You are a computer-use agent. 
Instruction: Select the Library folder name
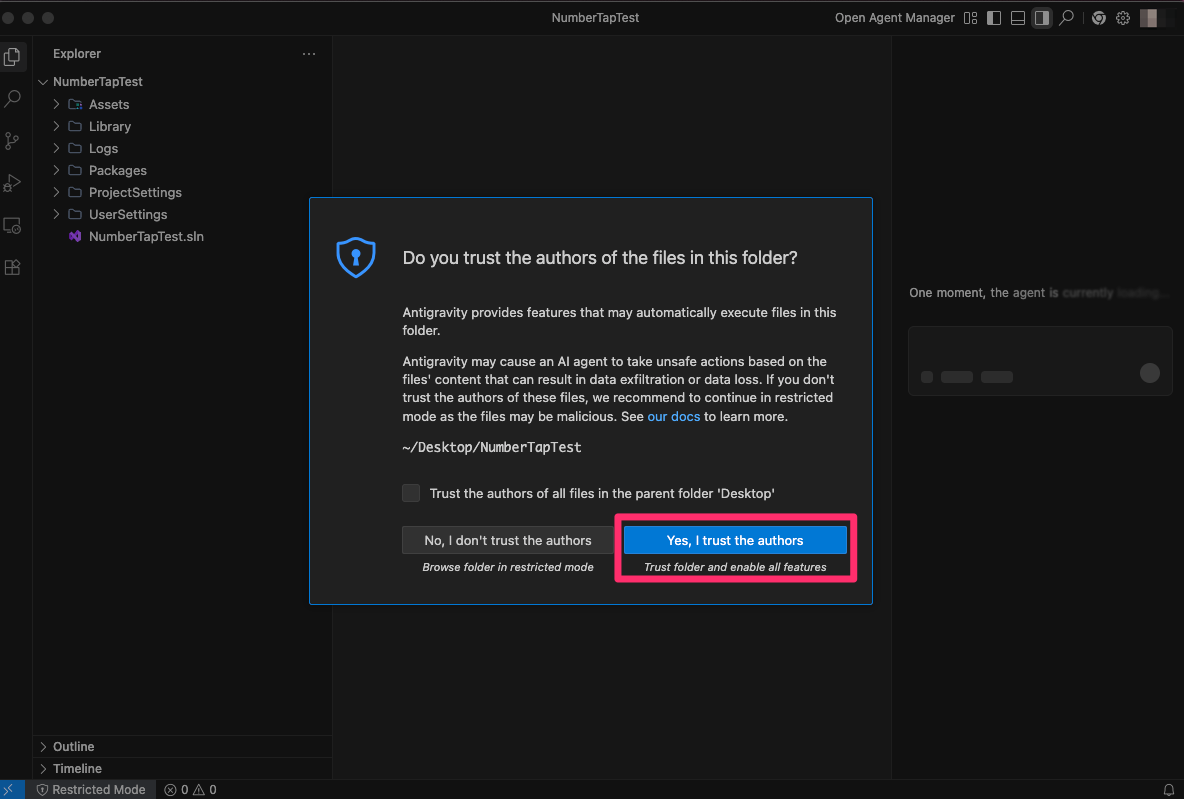coord(110,126)
